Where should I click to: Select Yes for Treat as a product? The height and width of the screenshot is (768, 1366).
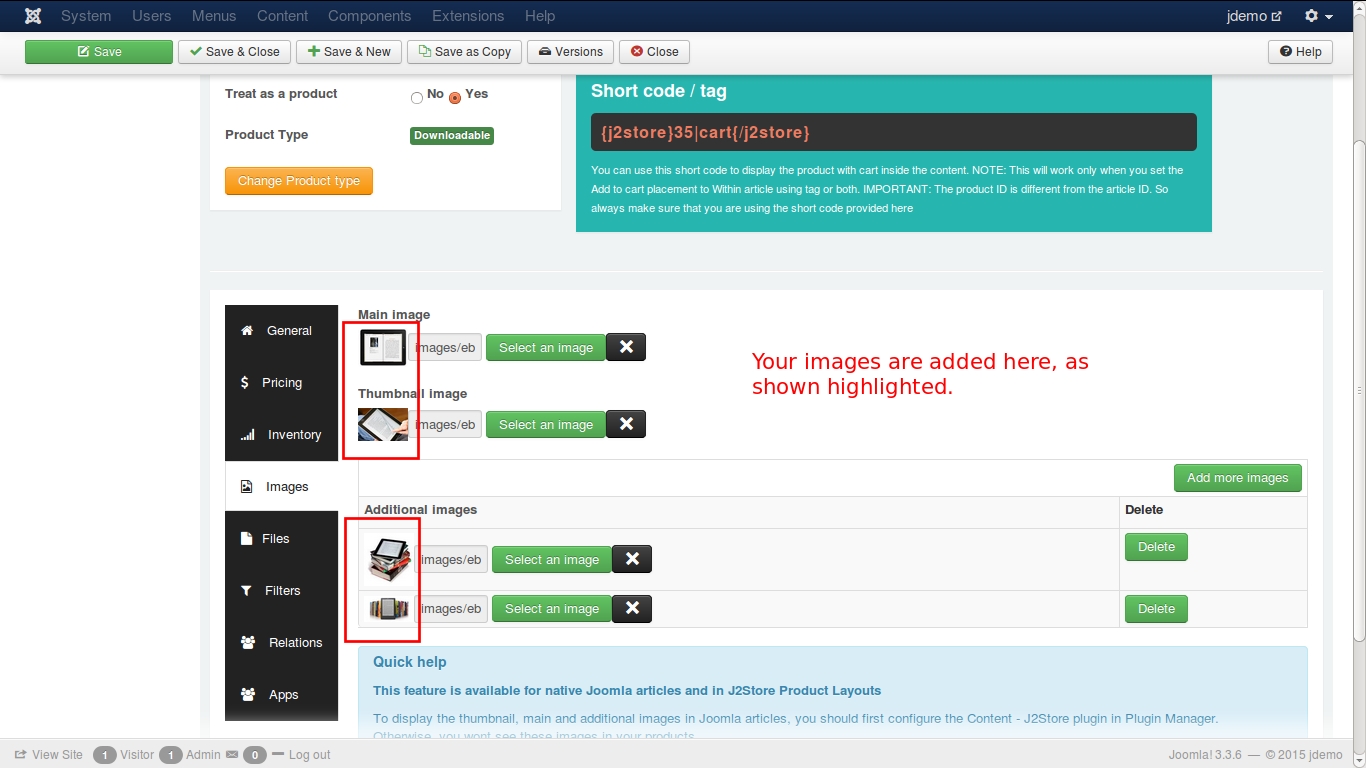click(455, 97)
